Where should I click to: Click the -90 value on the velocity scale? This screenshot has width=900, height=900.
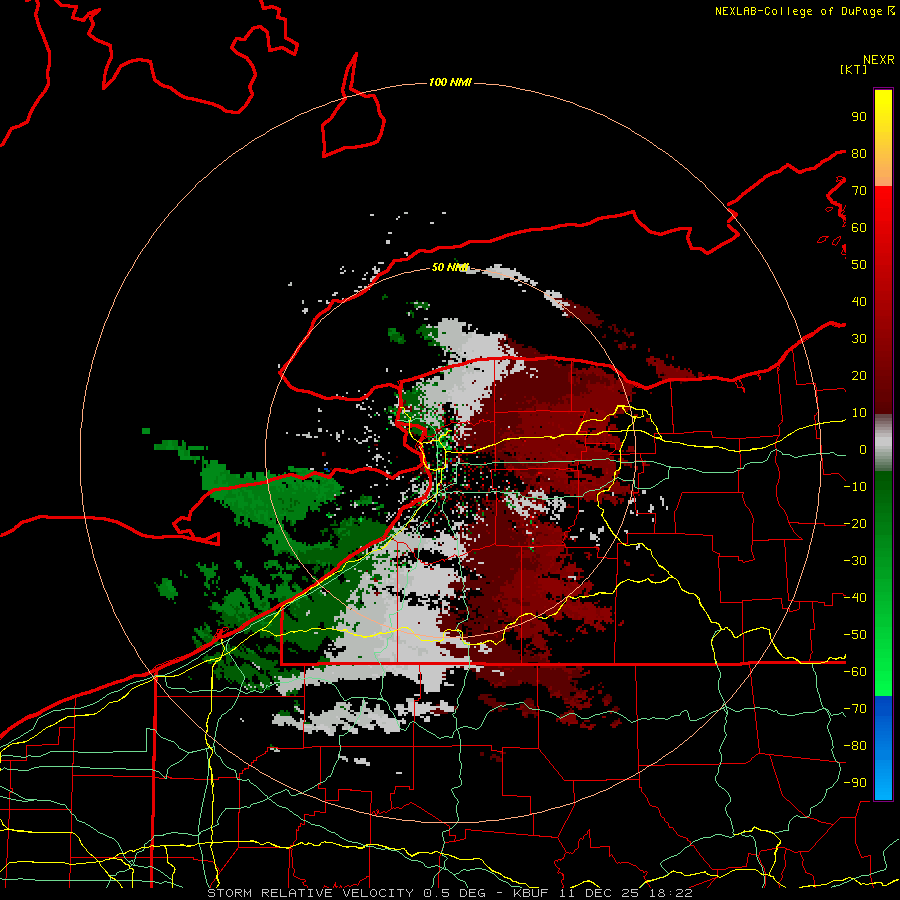(855, 783)
